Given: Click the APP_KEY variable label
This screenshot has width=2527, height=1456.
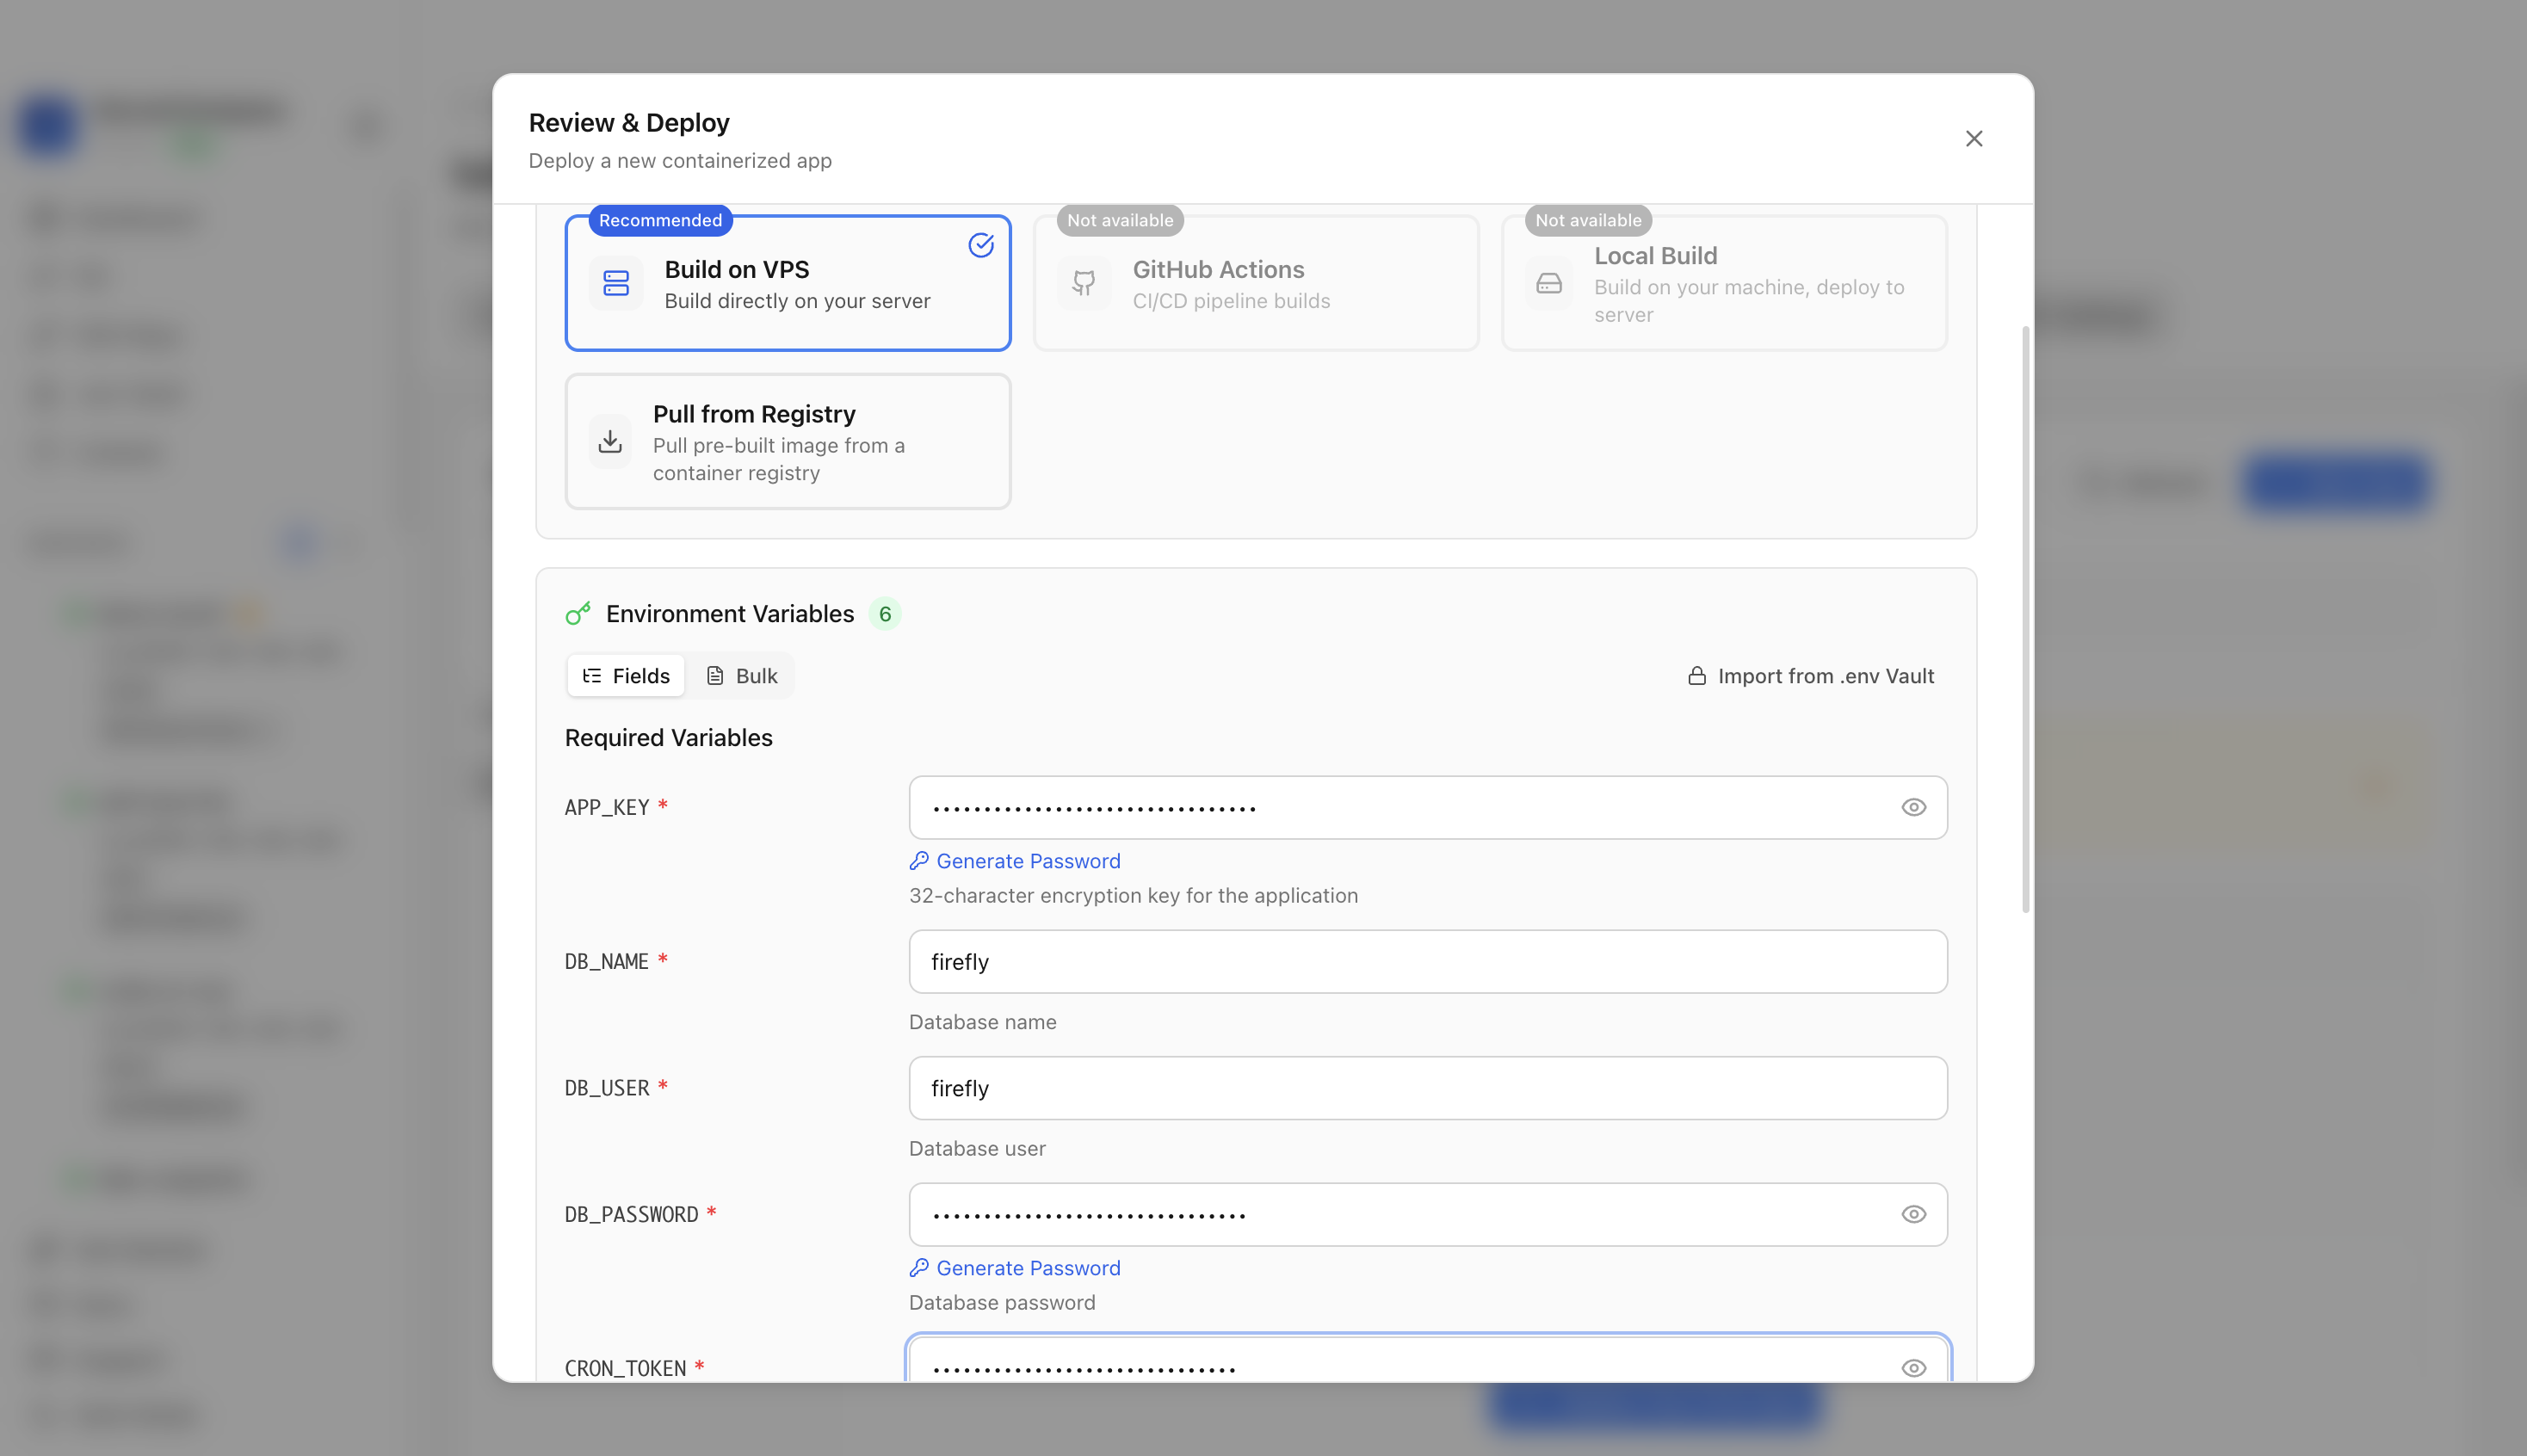Looking at the screenshot, I should (607, 807).
